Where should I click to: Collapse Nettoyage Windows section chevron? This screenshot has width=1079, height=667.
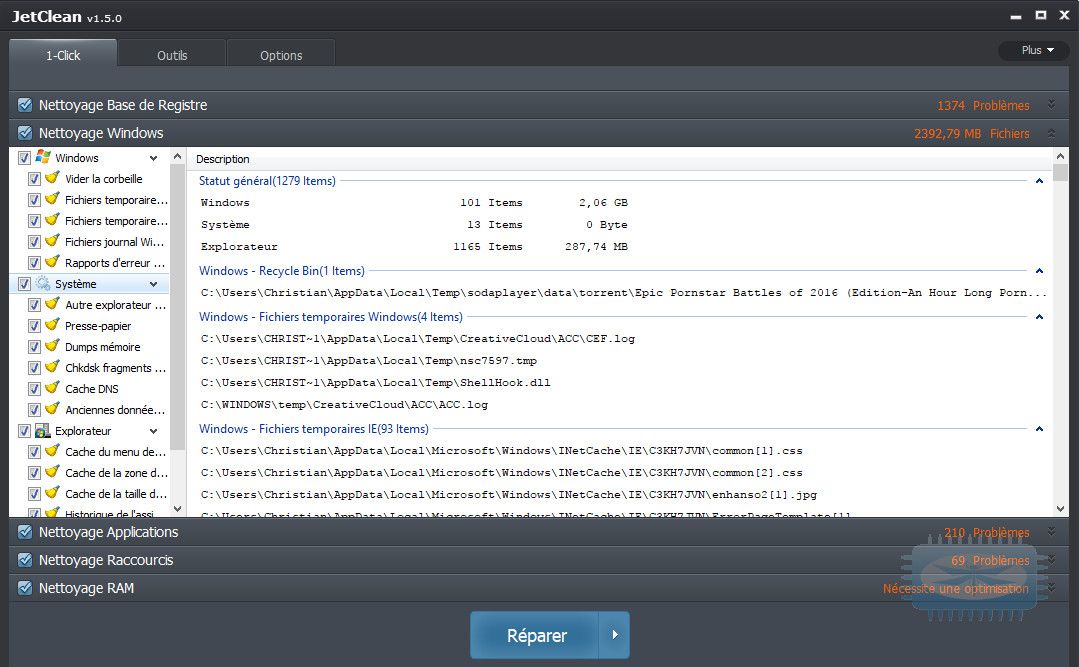coord(1051,133)
